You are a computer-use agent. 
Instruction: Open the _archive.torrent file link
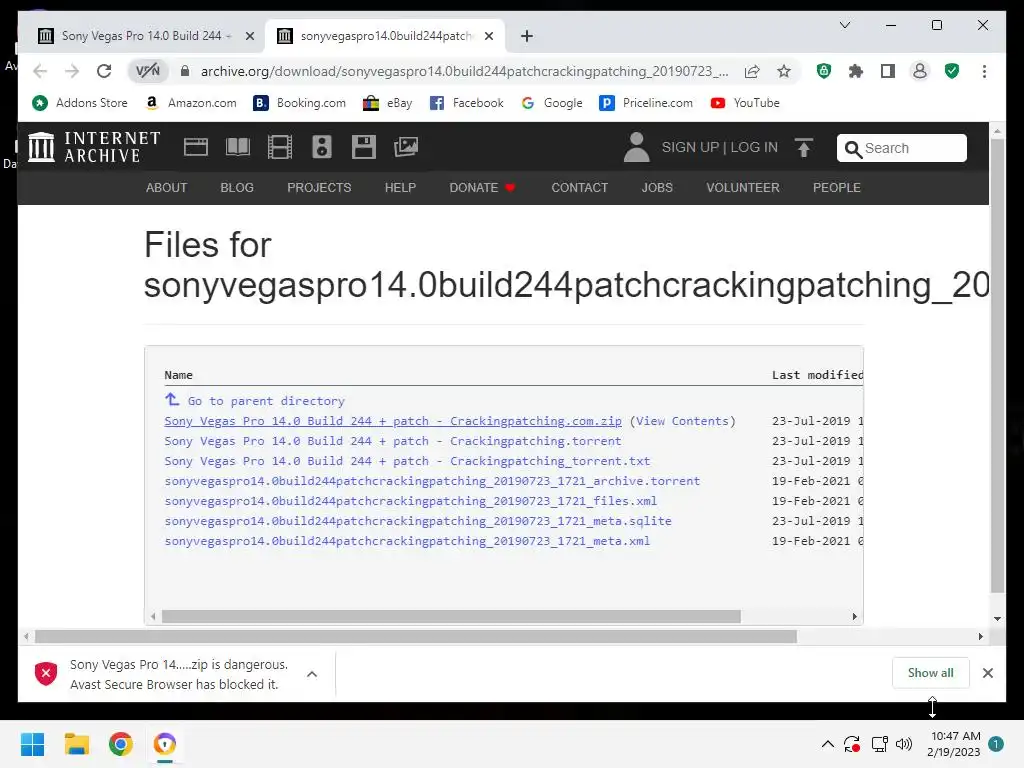click(x=432, y=481)
